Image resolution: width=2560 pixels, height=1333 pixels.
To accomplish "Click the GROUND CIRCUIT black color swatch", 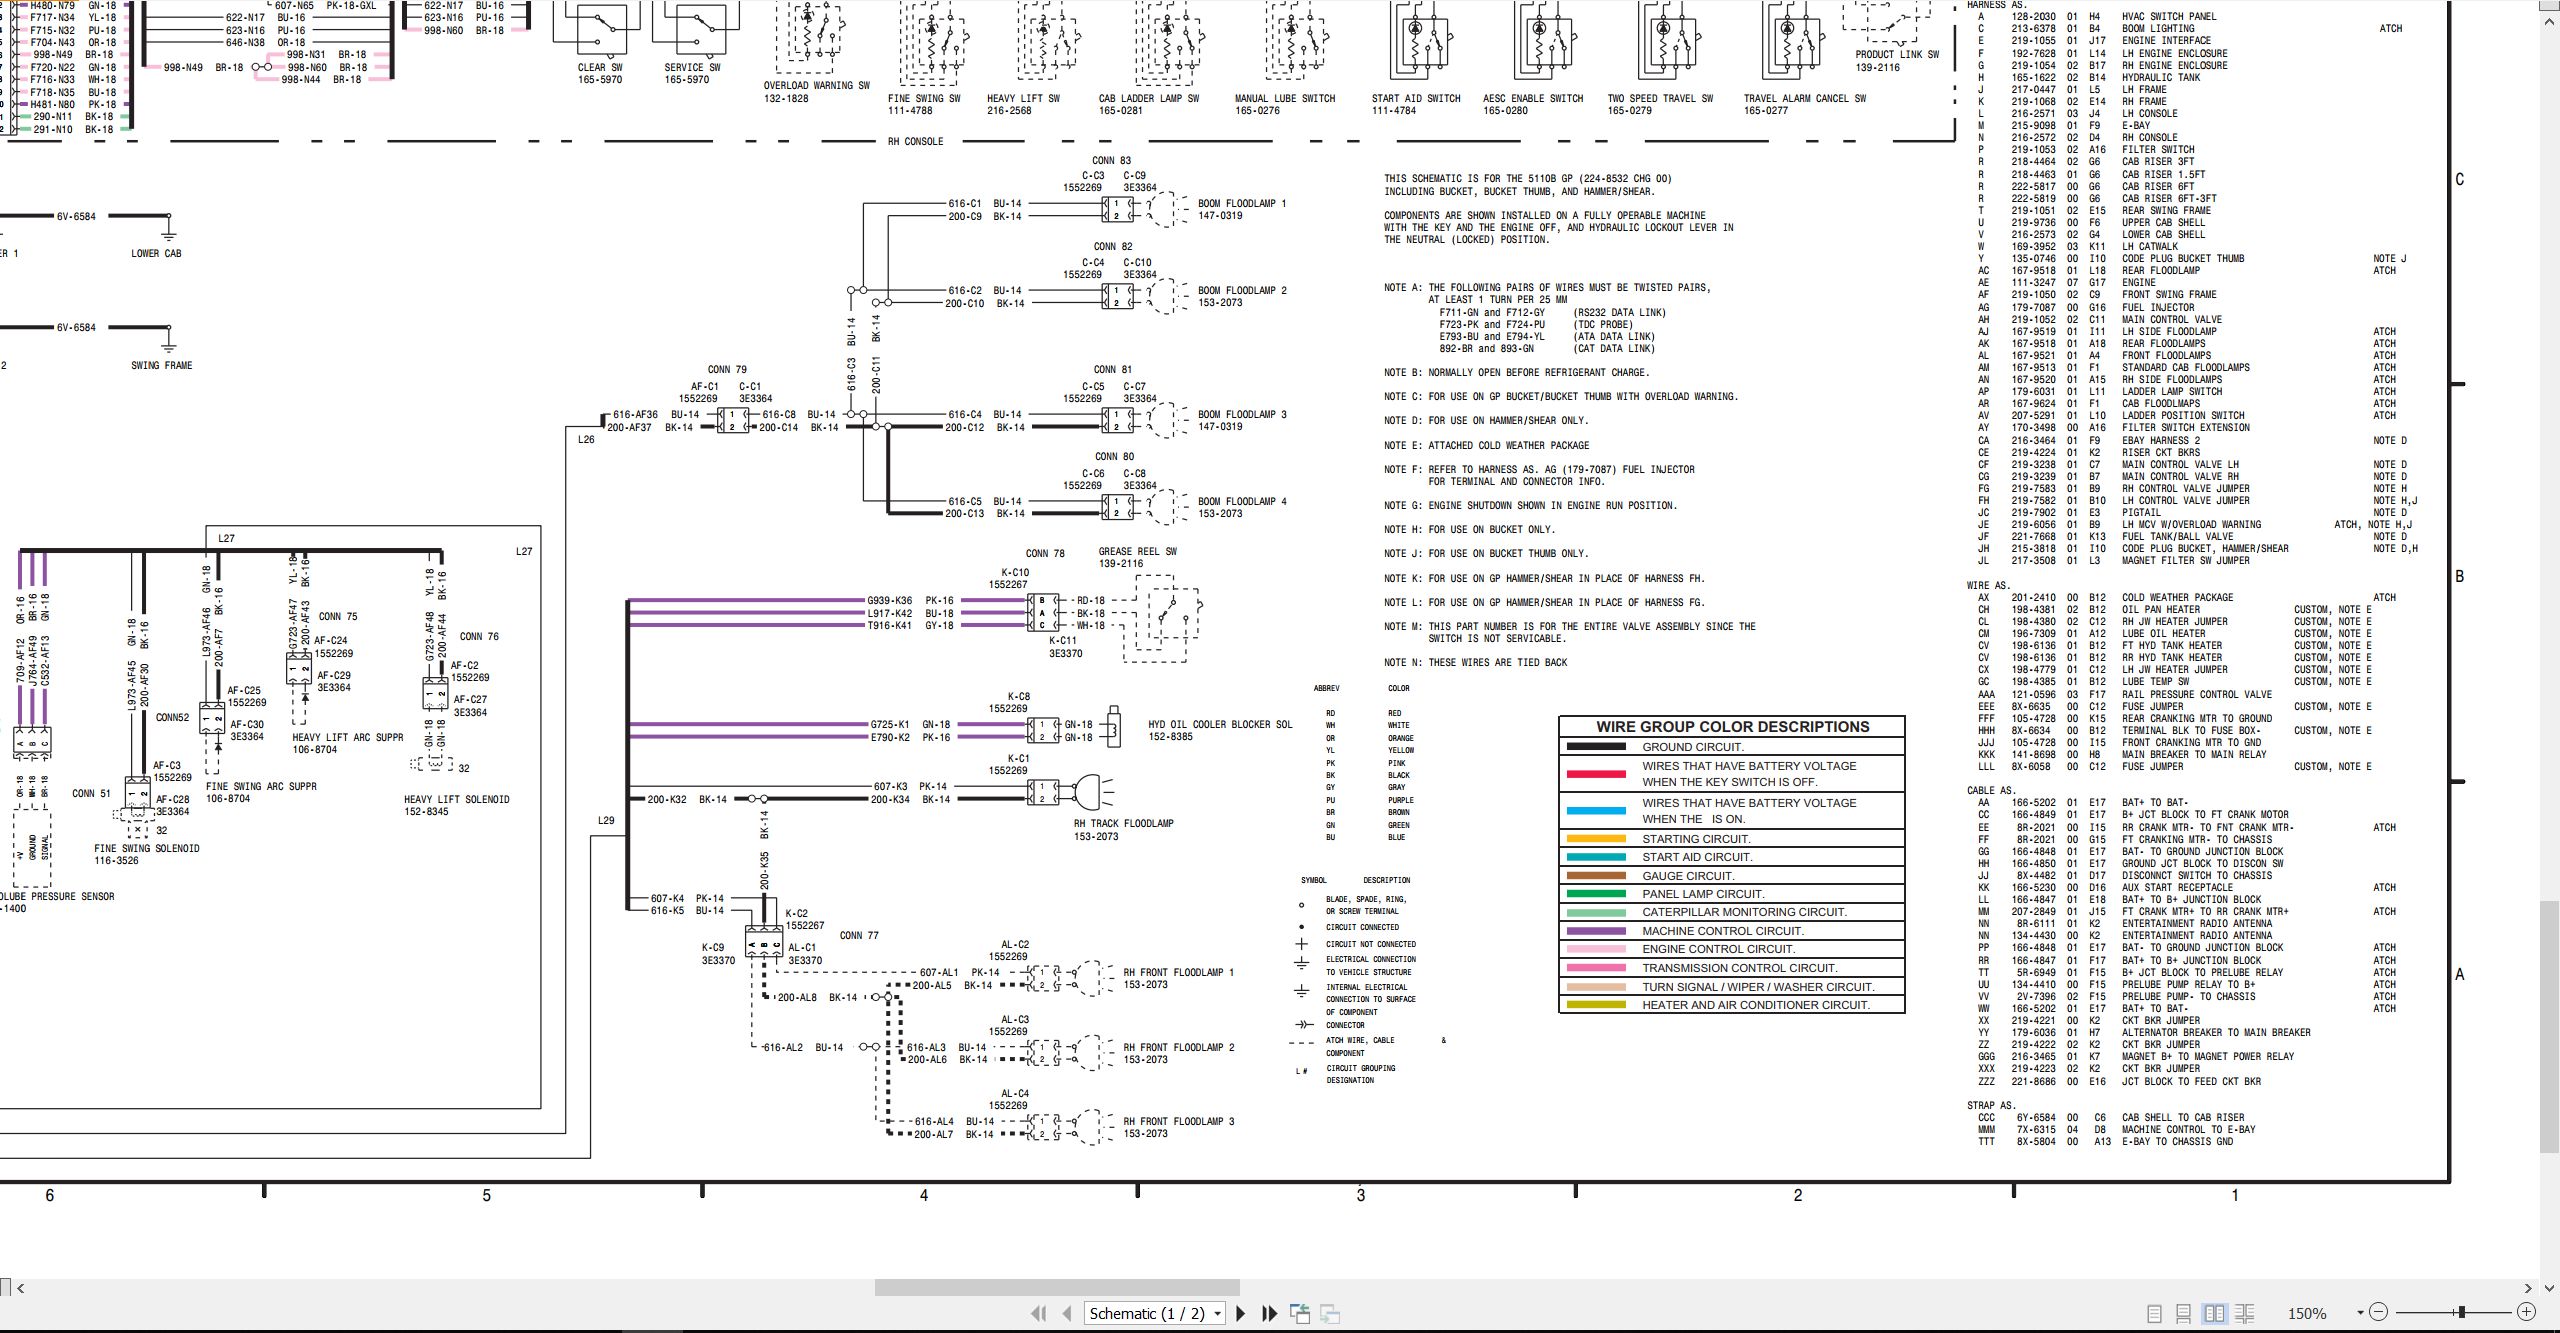I will [x=1596, y=747].
